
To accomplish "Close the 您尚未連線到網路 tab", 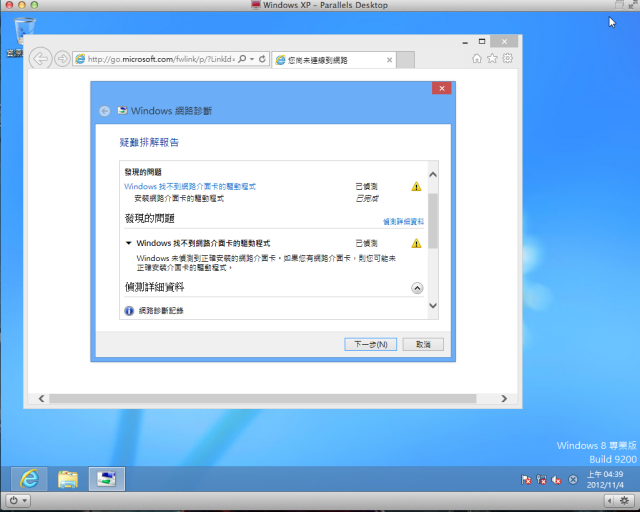I will click(389, 60).
